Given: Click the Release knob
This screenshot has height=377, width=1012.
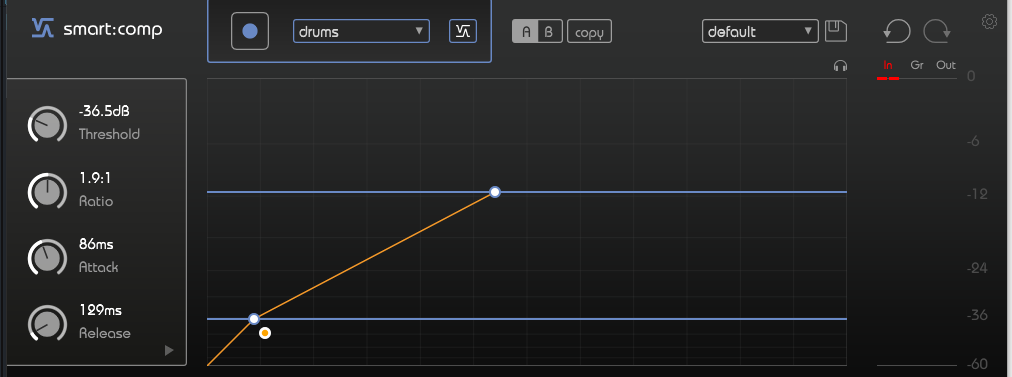Looking at the screenshot, I should coord(47,325).
